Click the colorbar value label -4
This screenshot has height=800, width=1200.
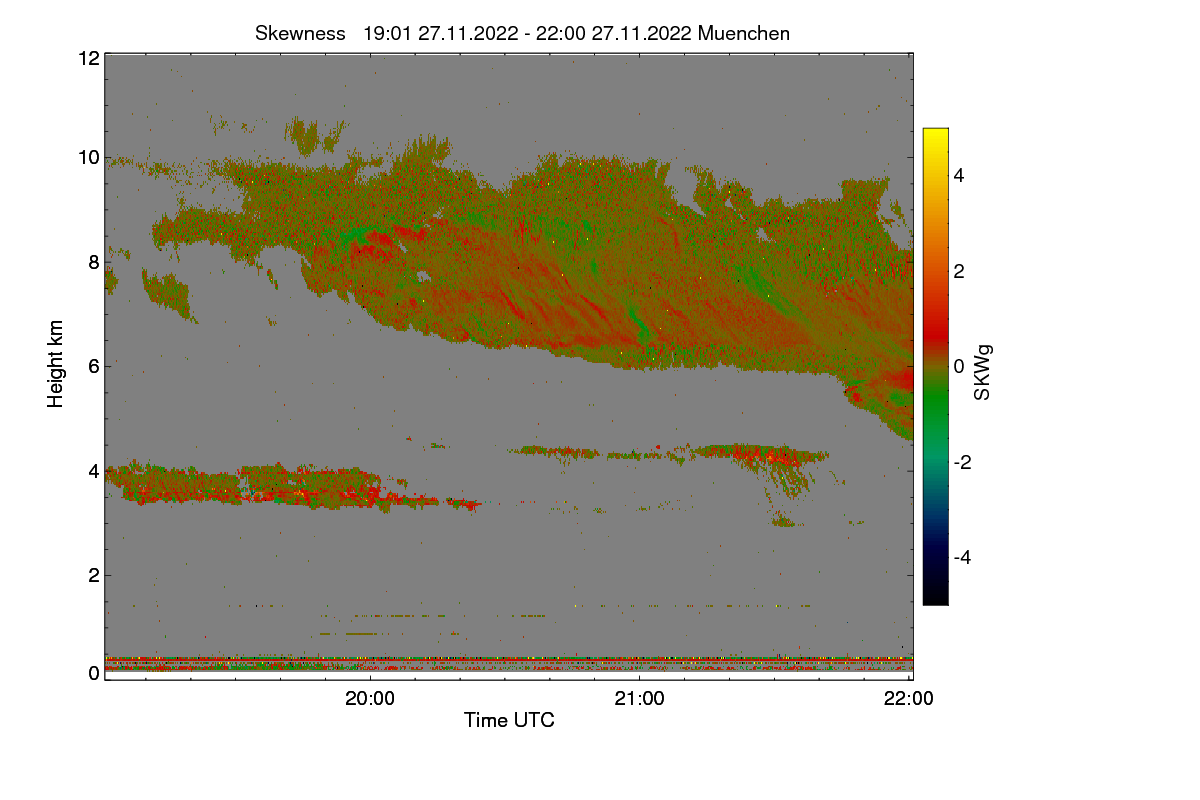(x=962, y=557)
